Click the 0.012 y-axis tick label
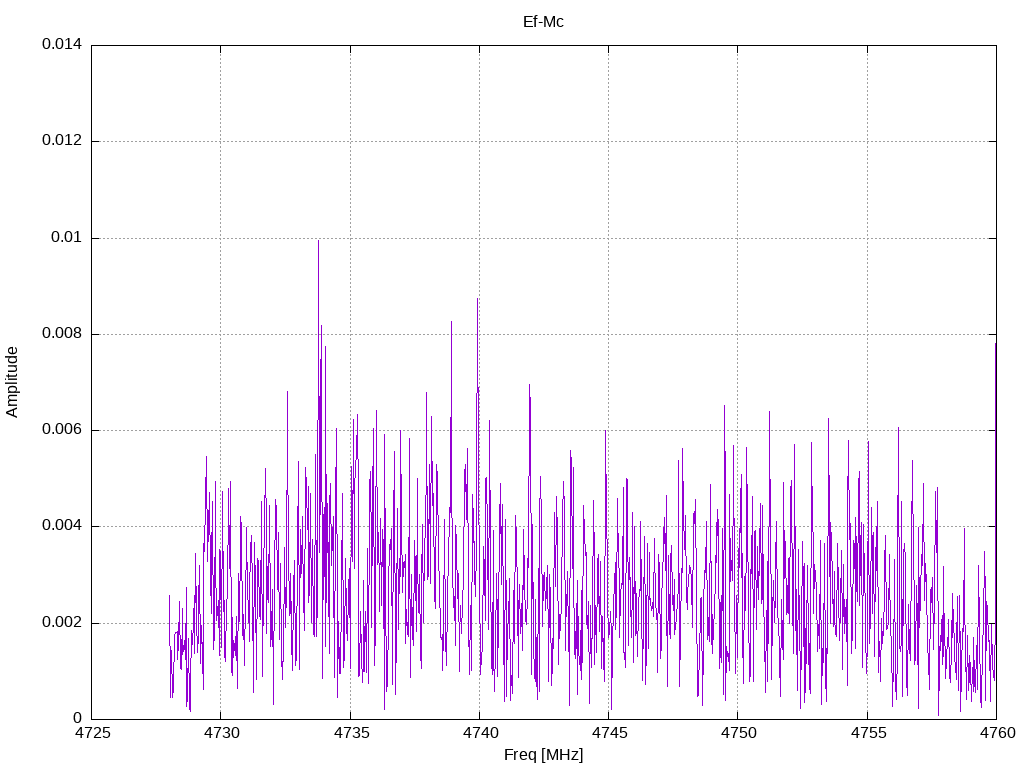The width and height of the screenshot is (1024, 768). (62, 140)
